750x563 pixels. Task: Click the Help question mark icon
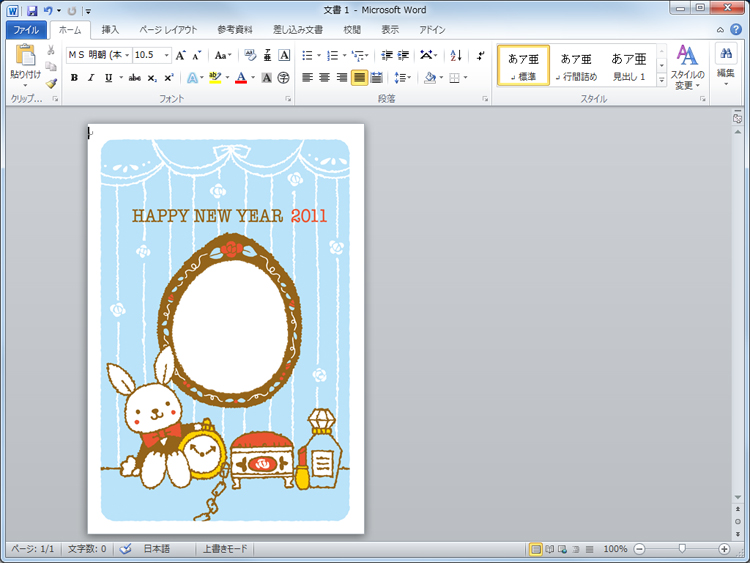736,30
